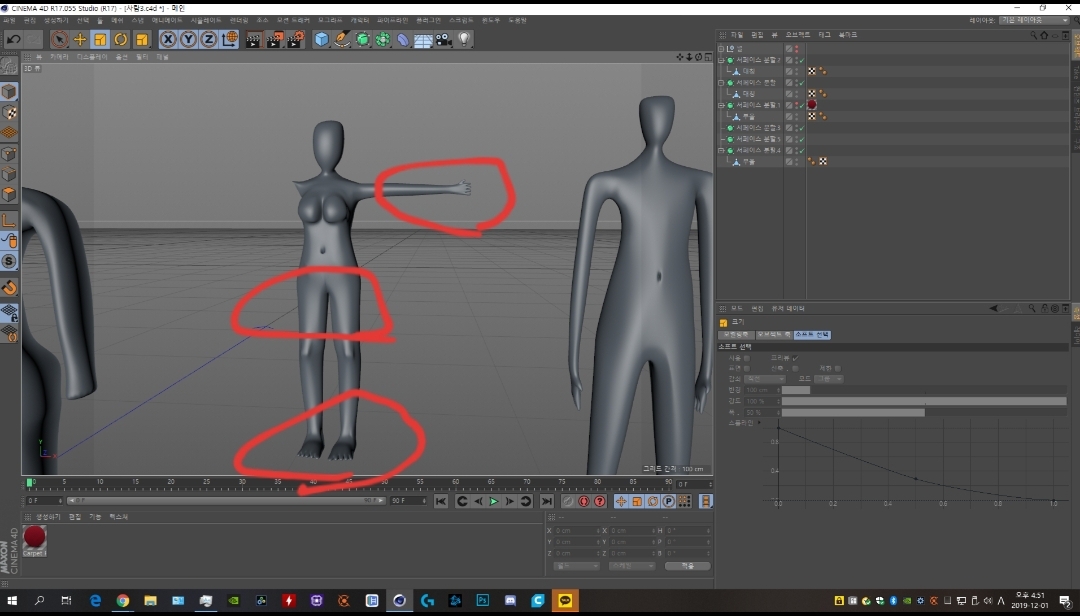
Task: Add a Camera object
Action: click(x=443, y=39)
